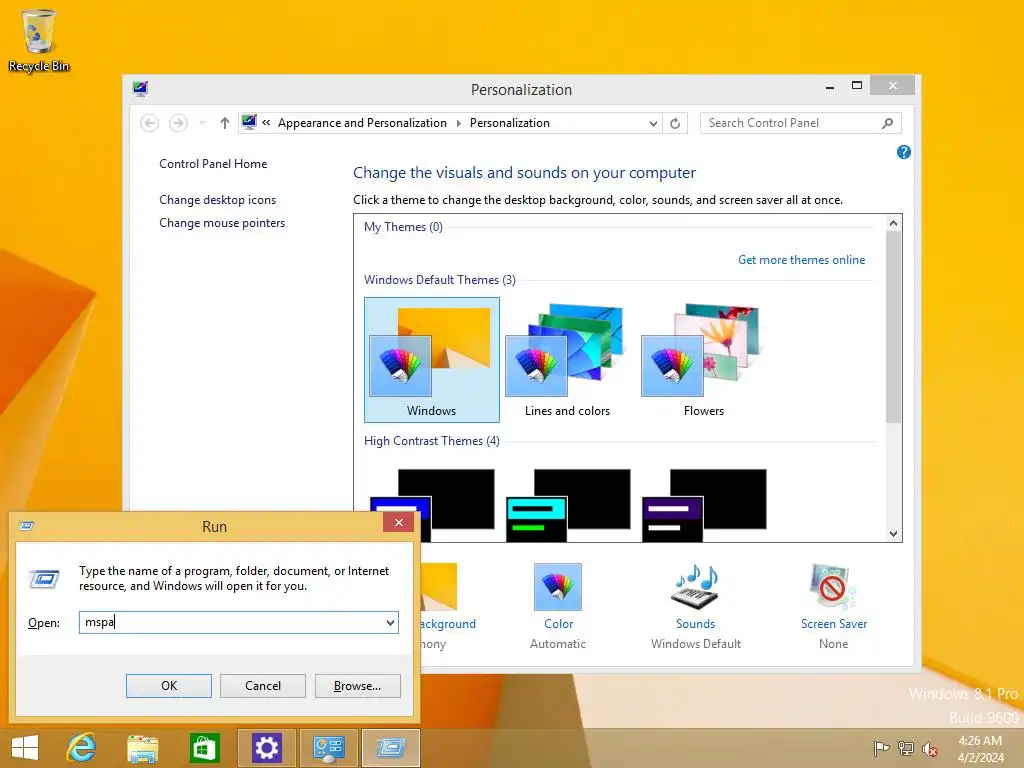Viewport: 1024px width, 768px height.
Task: Click the Control Panel address bar icon
Action: pyautogui.click(x=249, y=122)
